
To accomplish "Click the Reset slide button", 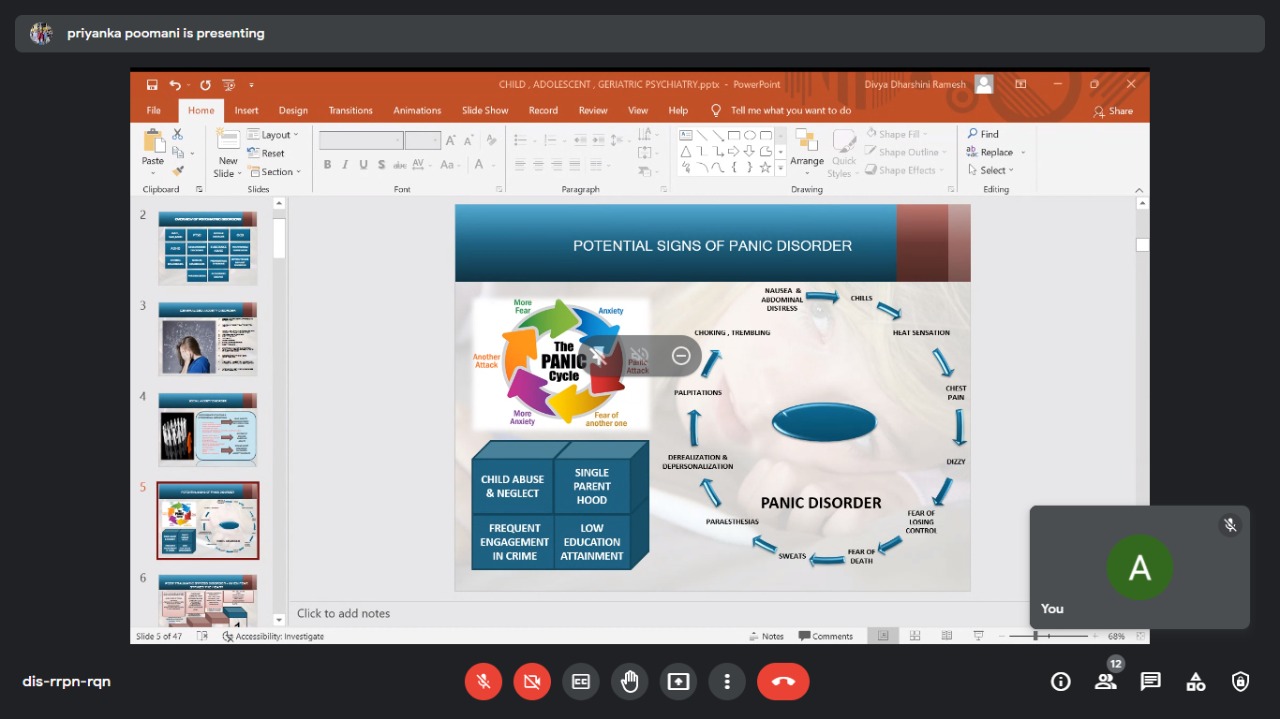I will pyautogui.click(x=267, y=153).
